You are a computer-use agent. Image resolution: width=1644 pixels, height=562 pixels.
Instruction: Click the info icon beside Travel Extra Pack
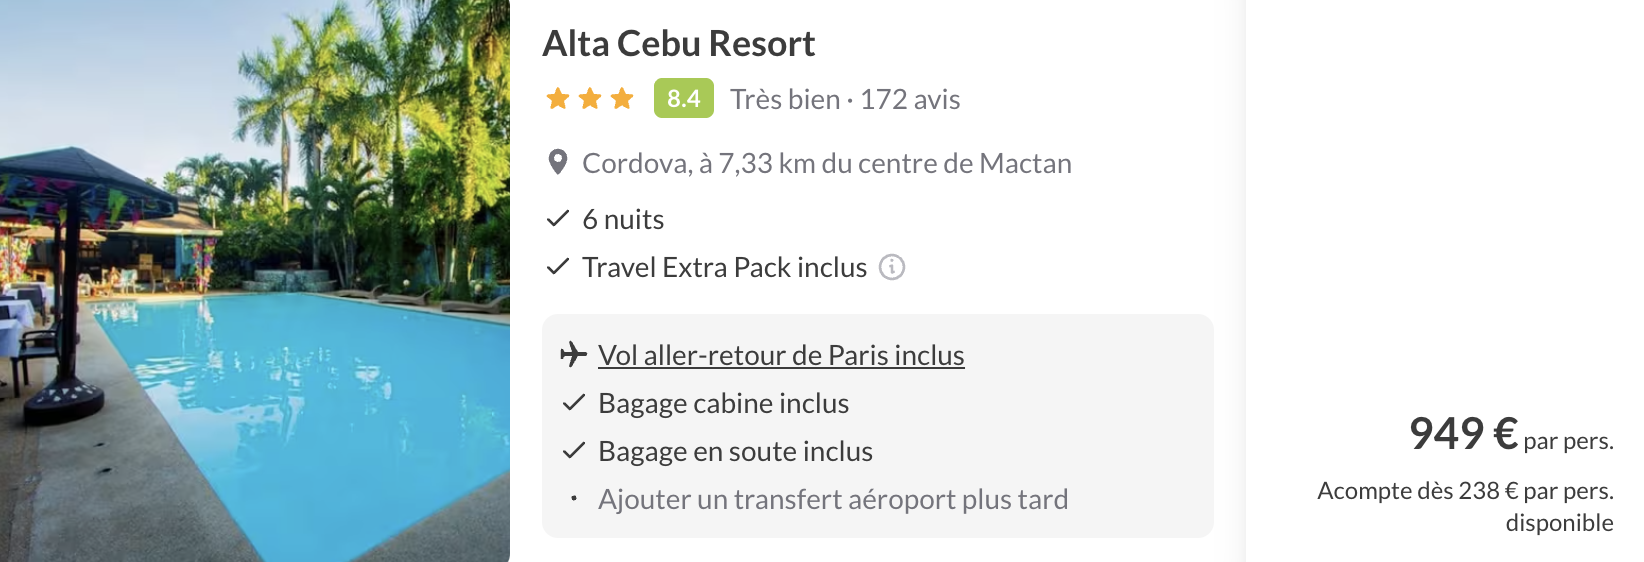892,267
